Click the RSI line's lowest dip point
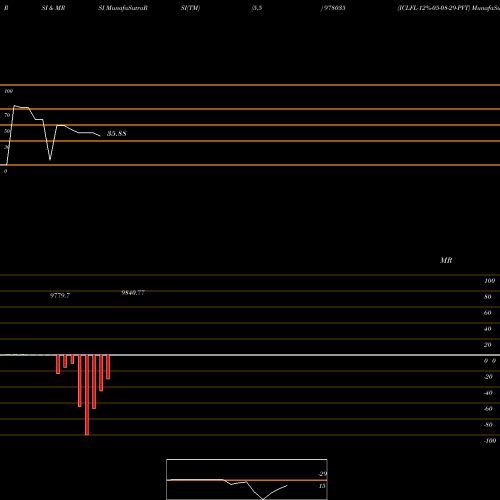 click(x=50, y=159)
